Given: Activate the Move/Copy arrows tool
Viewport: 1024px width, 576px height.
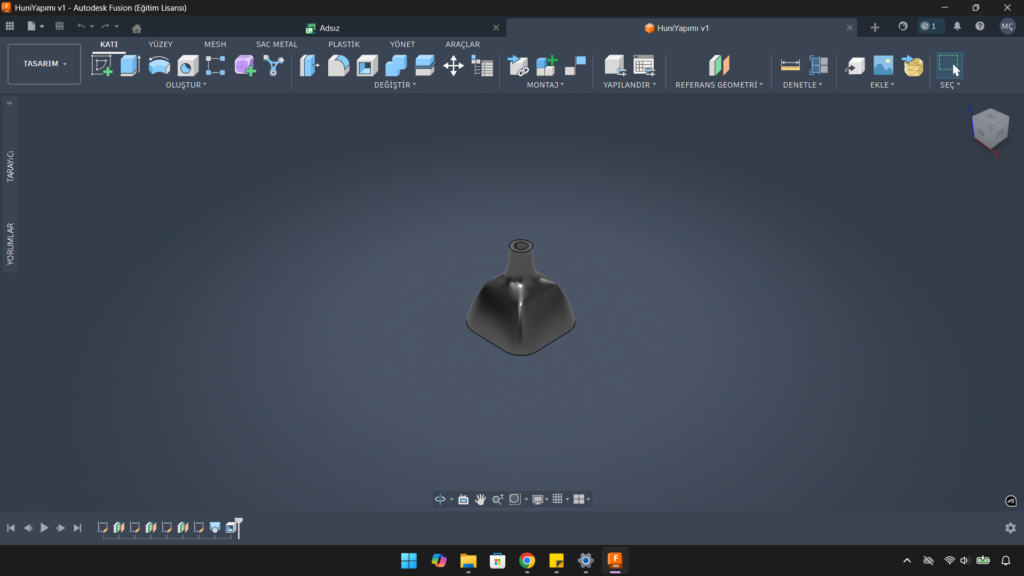Looking at the screenshot, I should click(453, 66).
